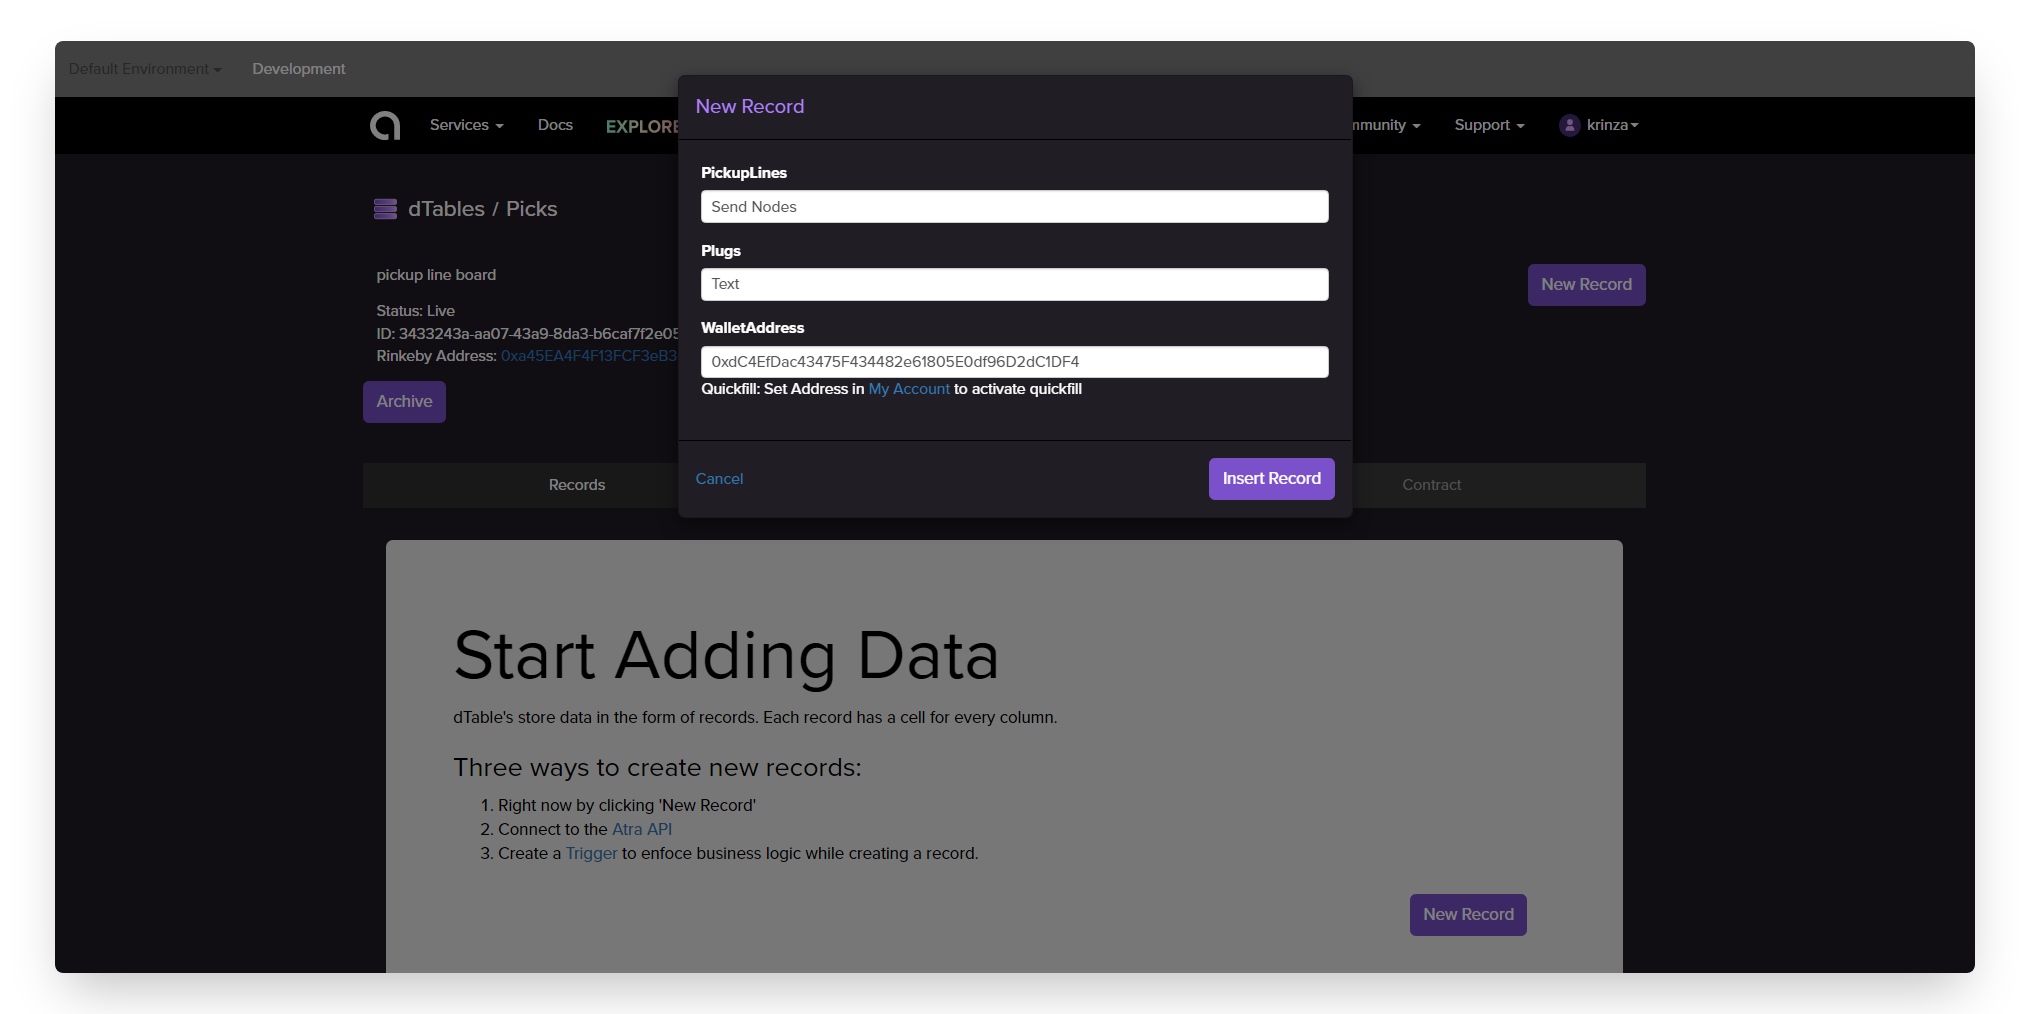Image resolution: width=2030 pixels, height=1014 pixels.
Task: Open the Support dropdown menu
Action: click(1489, 125)
